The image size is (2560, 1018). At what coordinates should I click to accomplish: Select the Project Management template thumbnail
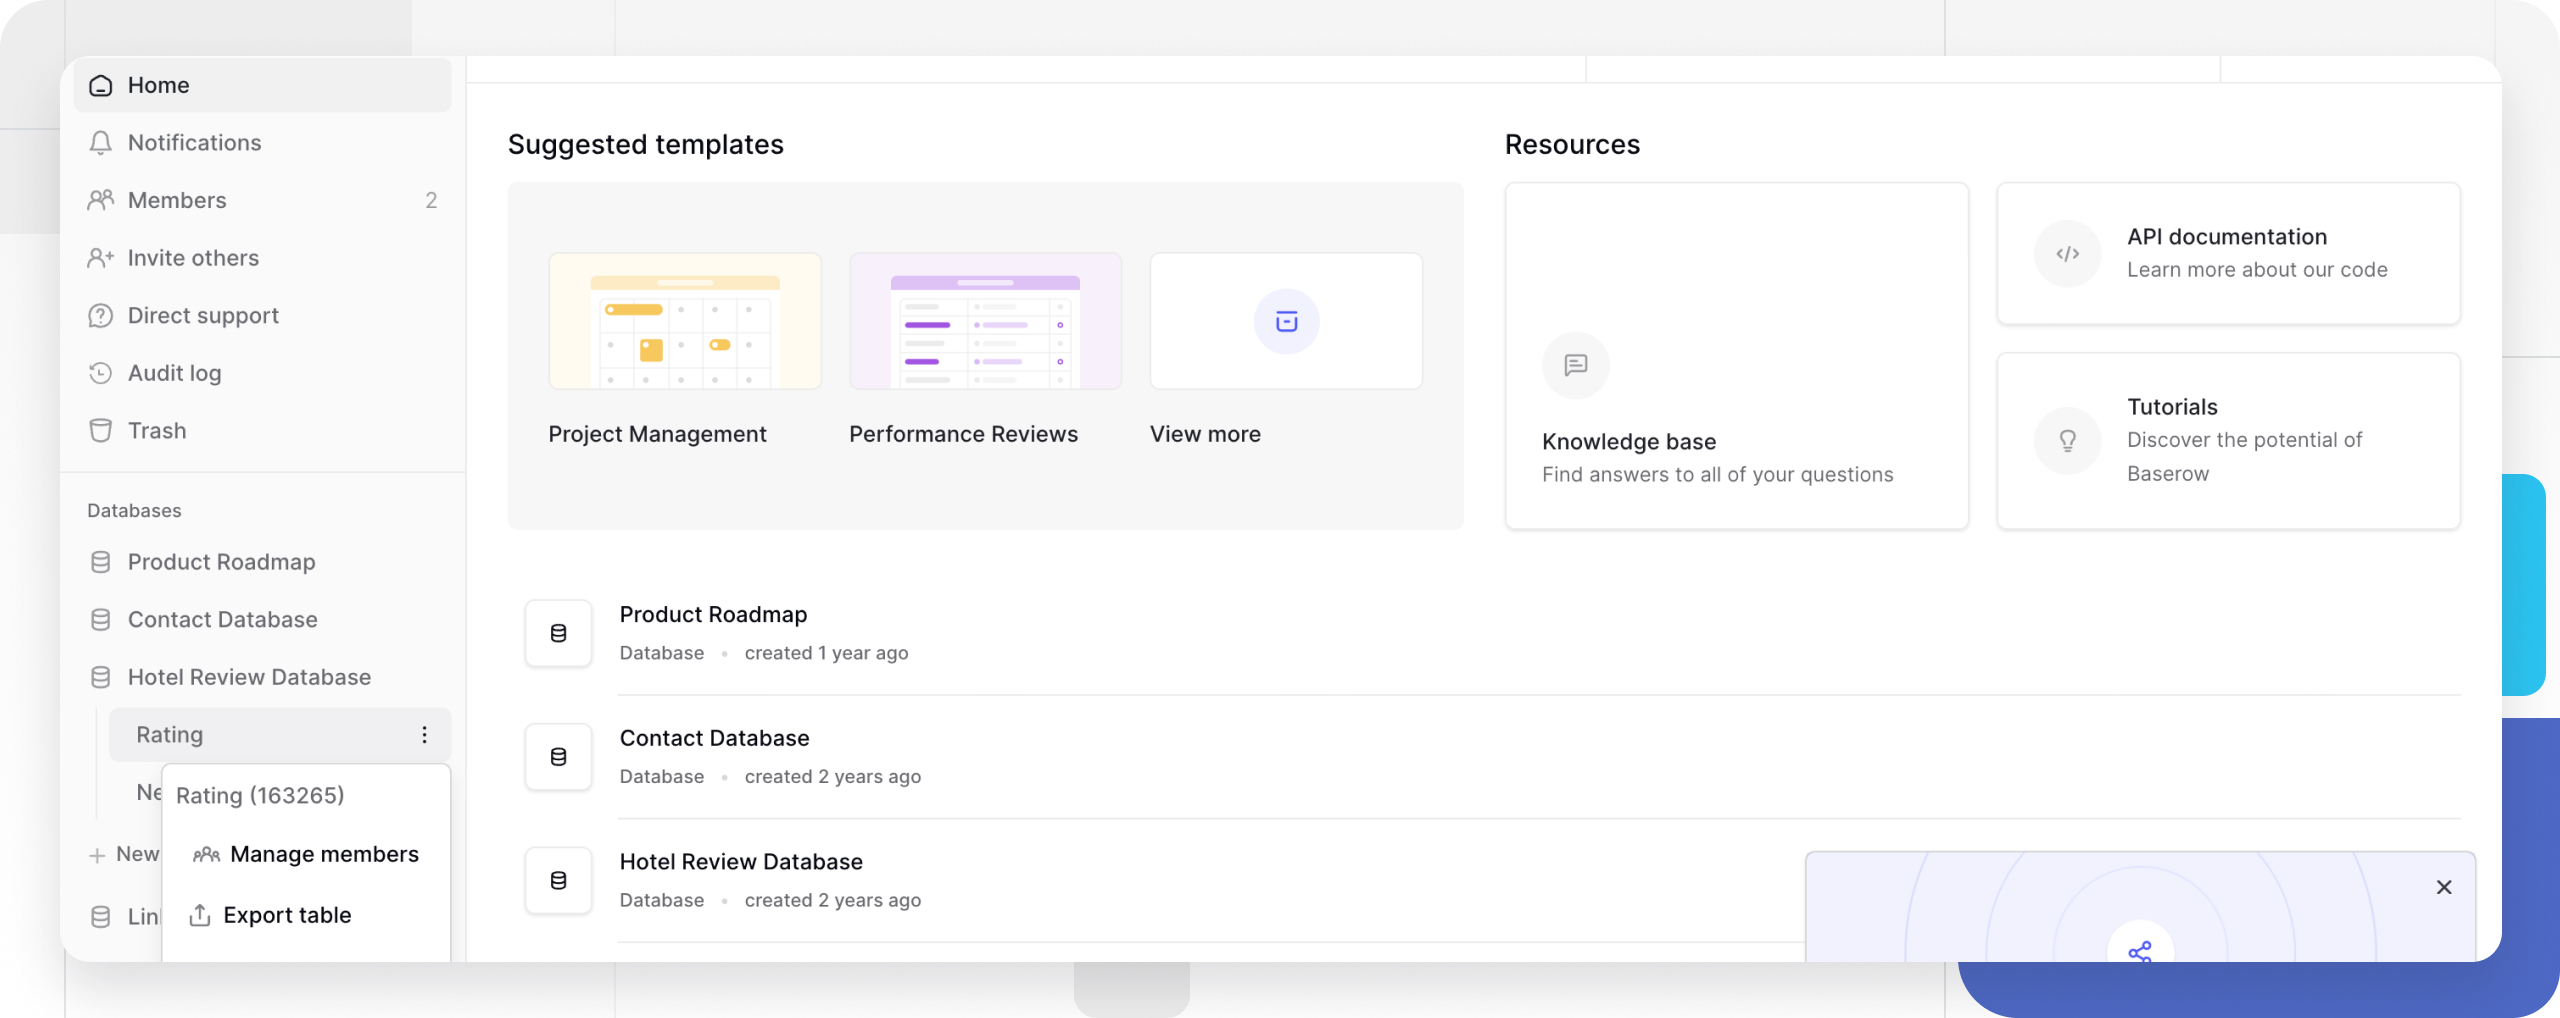[x=684, y=322]
